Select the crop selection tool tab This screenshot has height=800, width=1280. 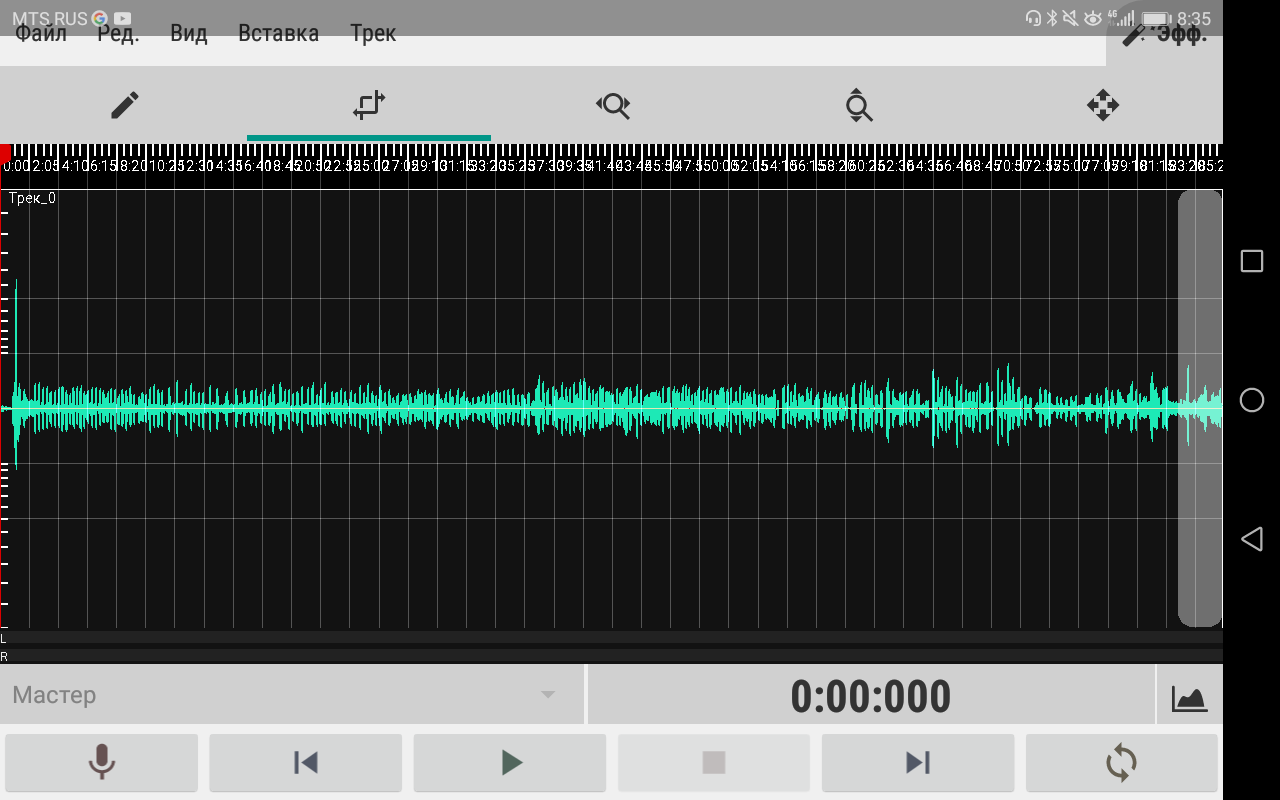point(369,105)
